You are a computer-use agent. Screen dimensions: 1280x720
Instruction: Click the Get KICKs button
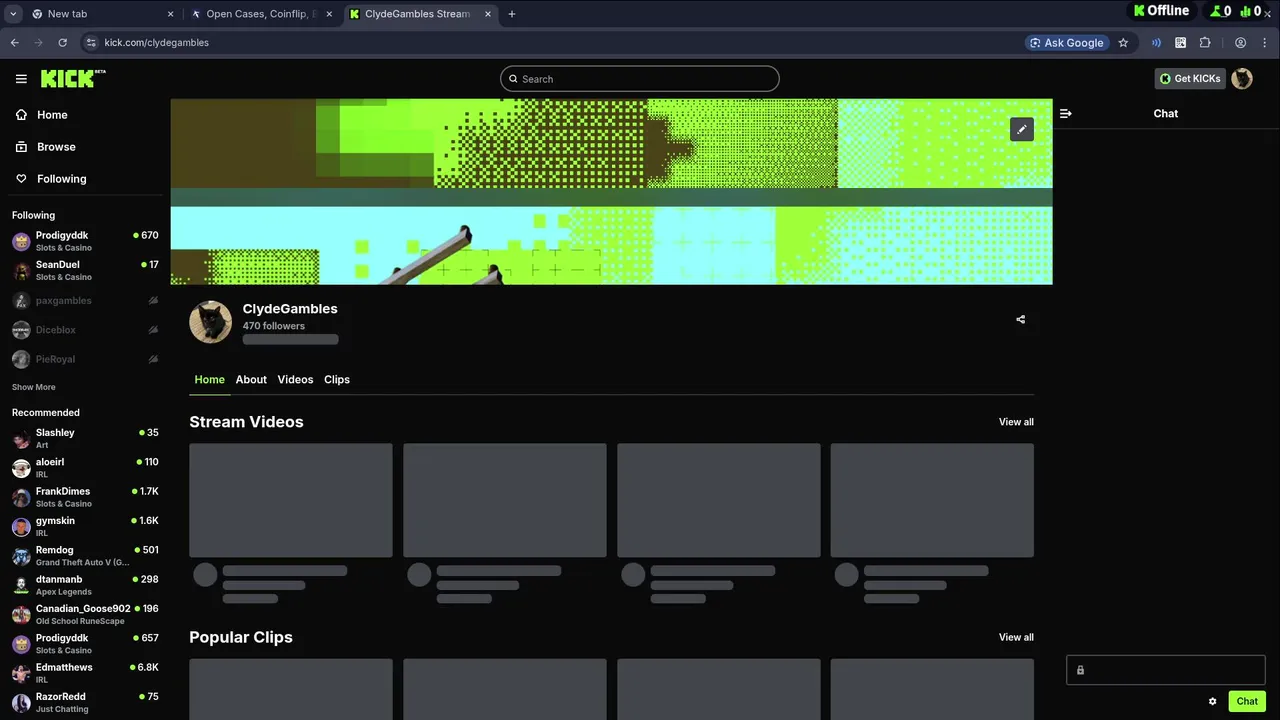[x=1190, y=79]
